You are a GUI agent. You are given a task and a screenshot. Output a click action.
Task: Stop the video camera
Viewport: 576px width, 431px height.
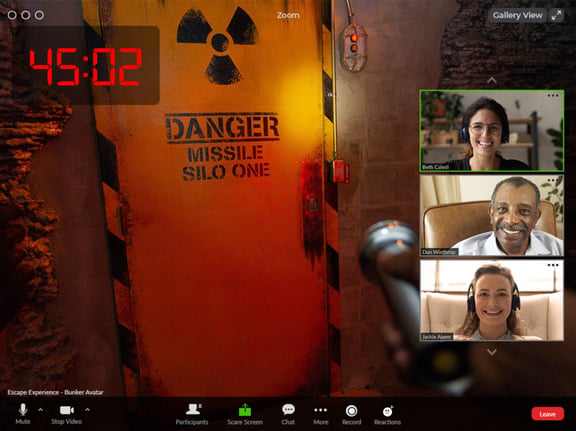(x=66, y=414)
